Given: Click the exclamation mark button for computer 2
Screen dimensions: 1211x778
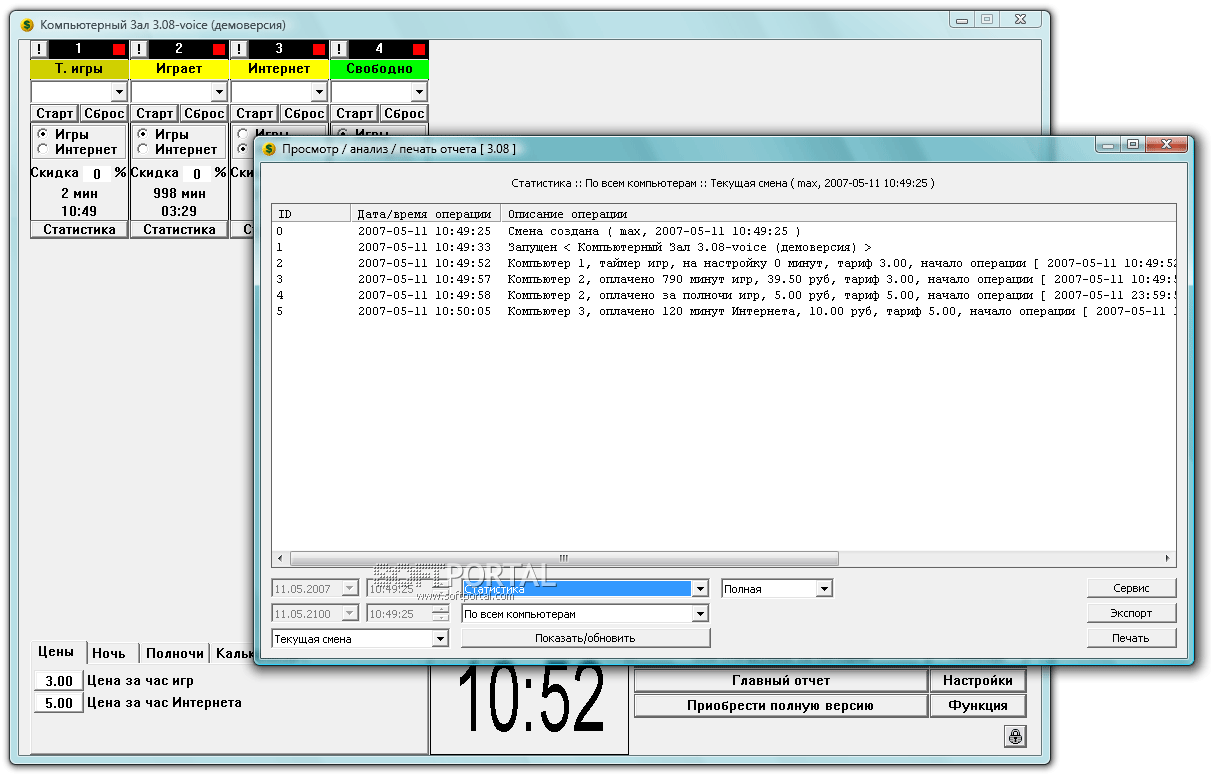Looking at the screenshot, I should tap(139, 49).
